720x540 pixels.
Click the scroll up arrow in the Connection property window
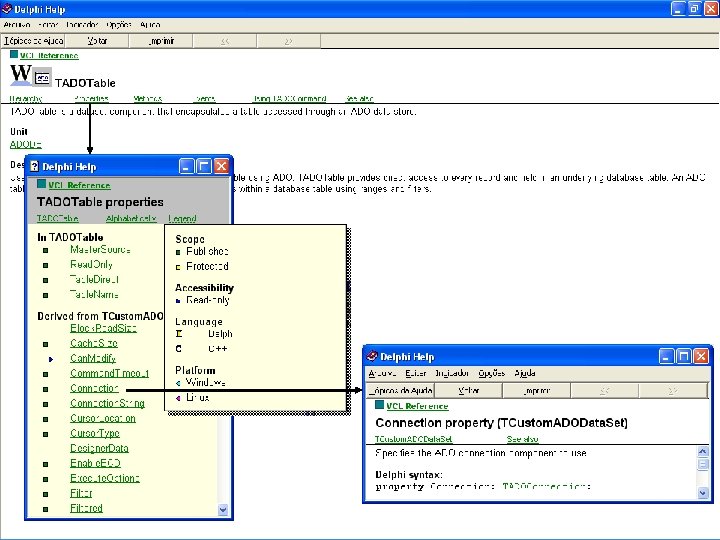click(x=703, y=452)
